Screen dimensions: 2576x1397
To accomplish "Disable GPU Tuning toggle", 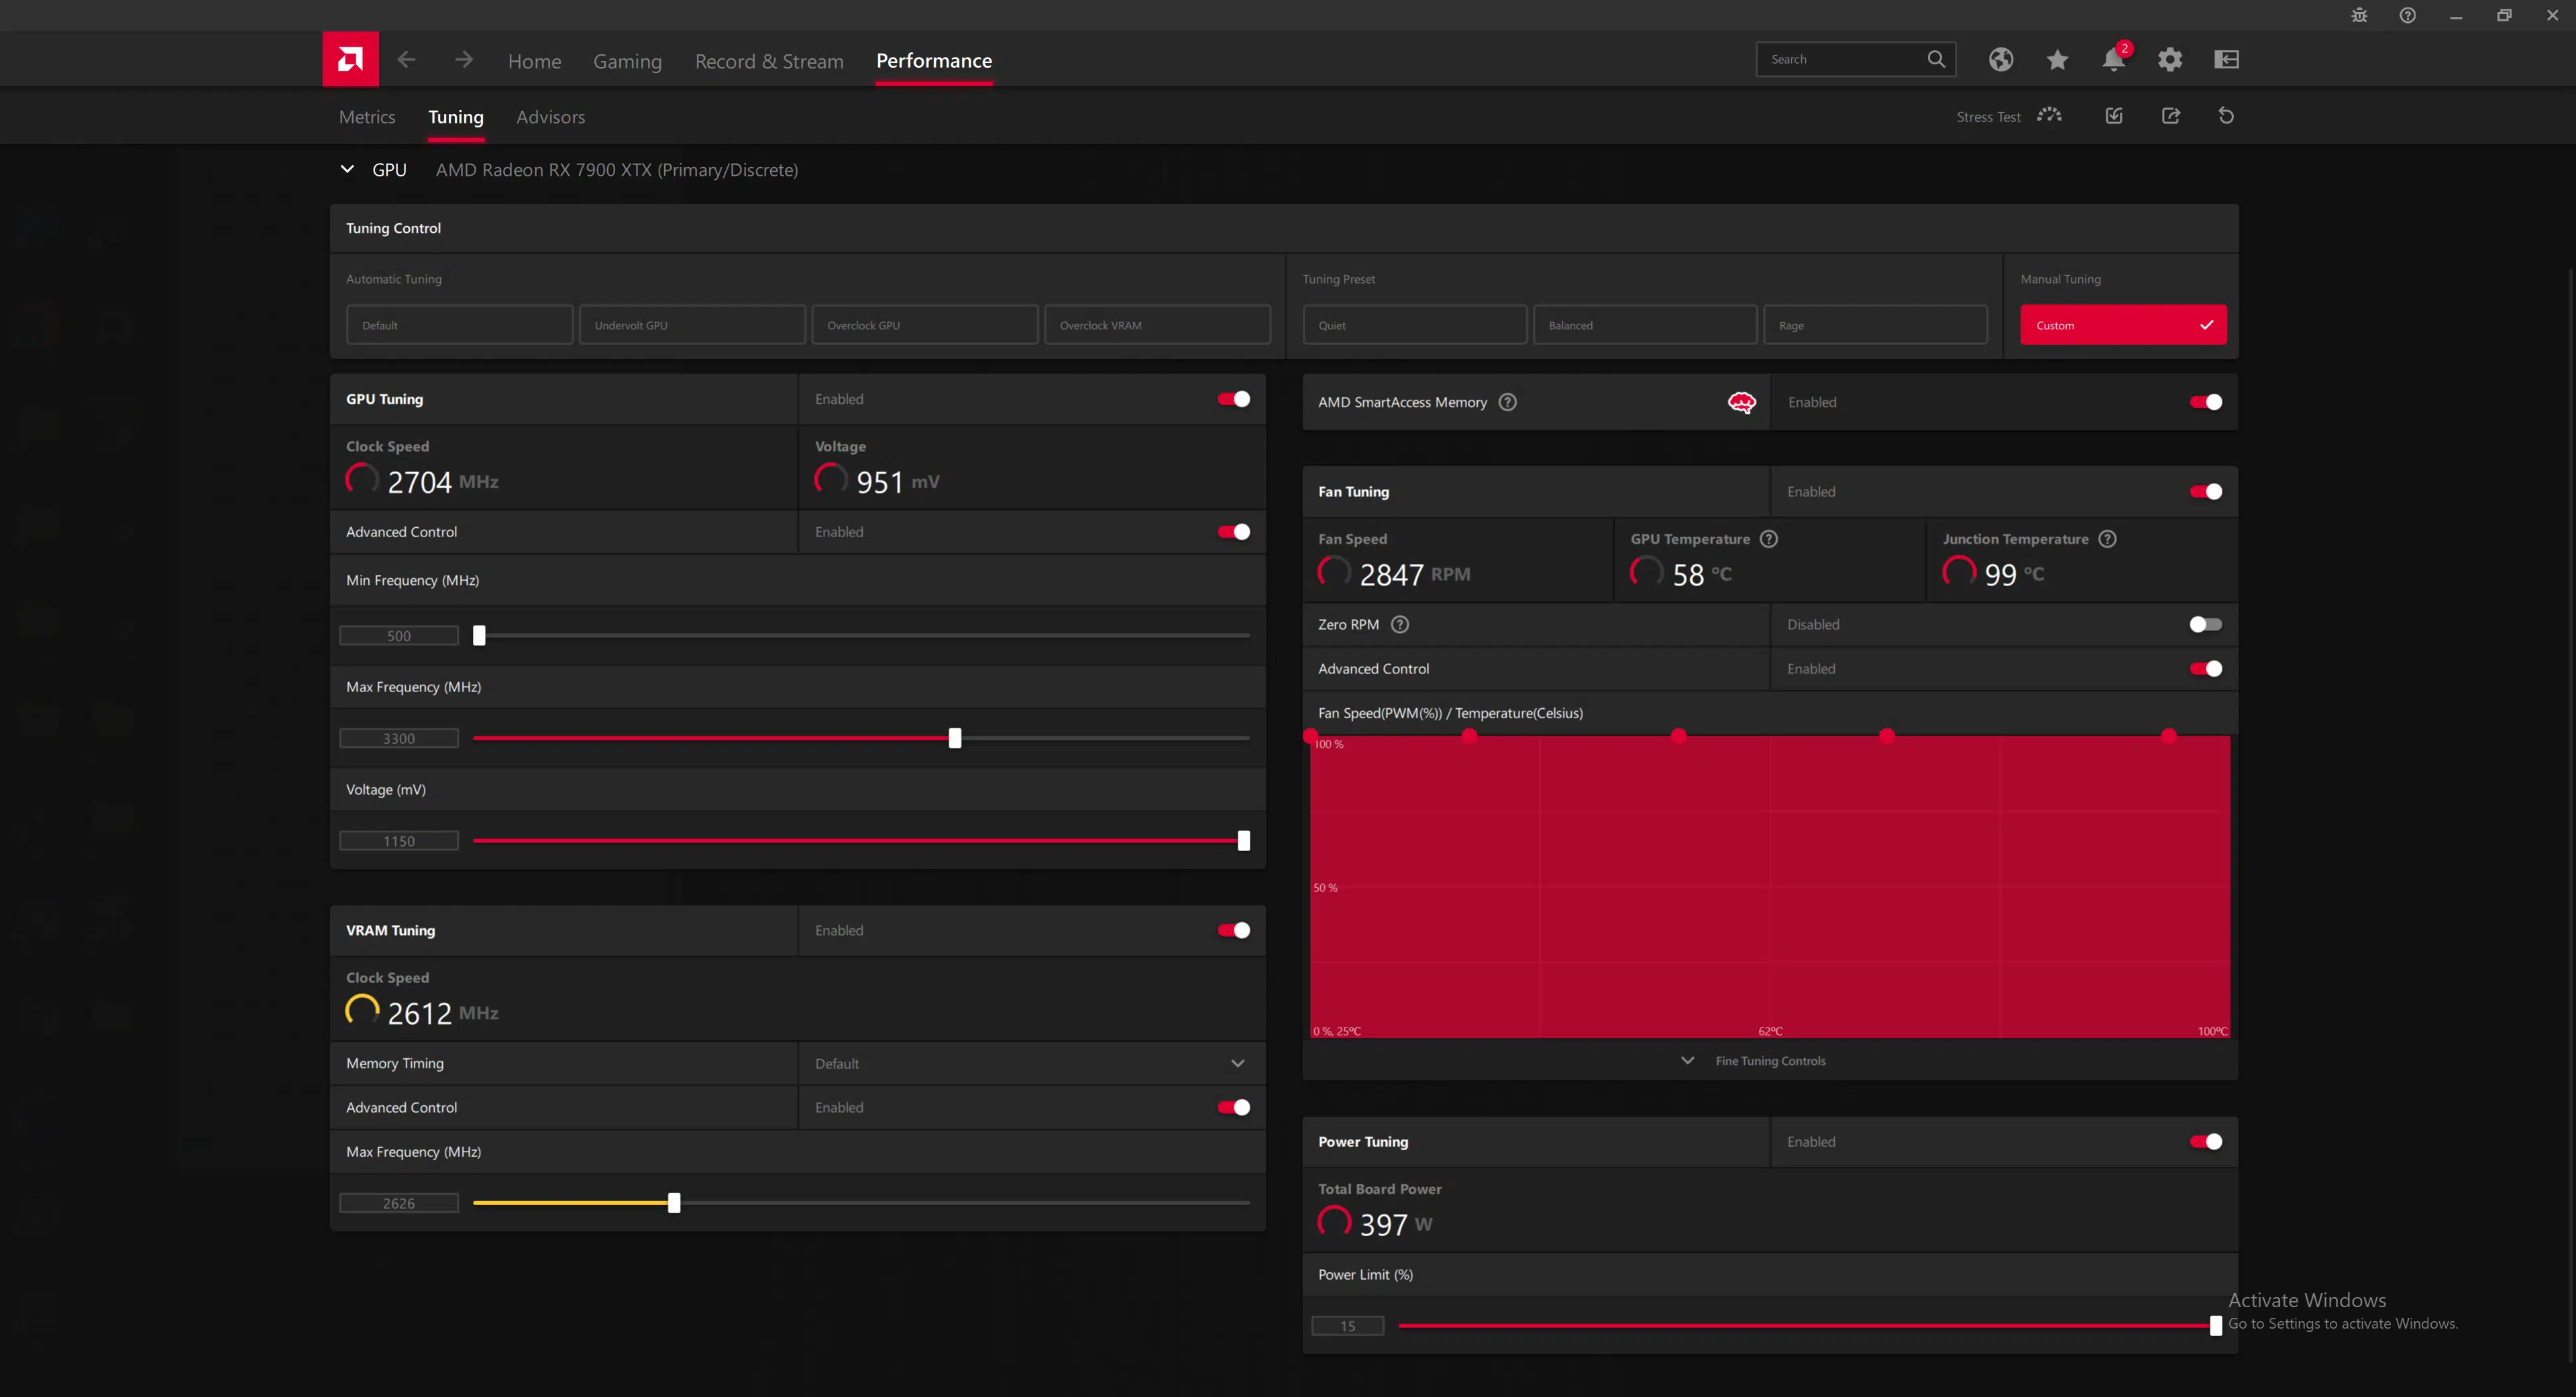I will point(1233,399).
